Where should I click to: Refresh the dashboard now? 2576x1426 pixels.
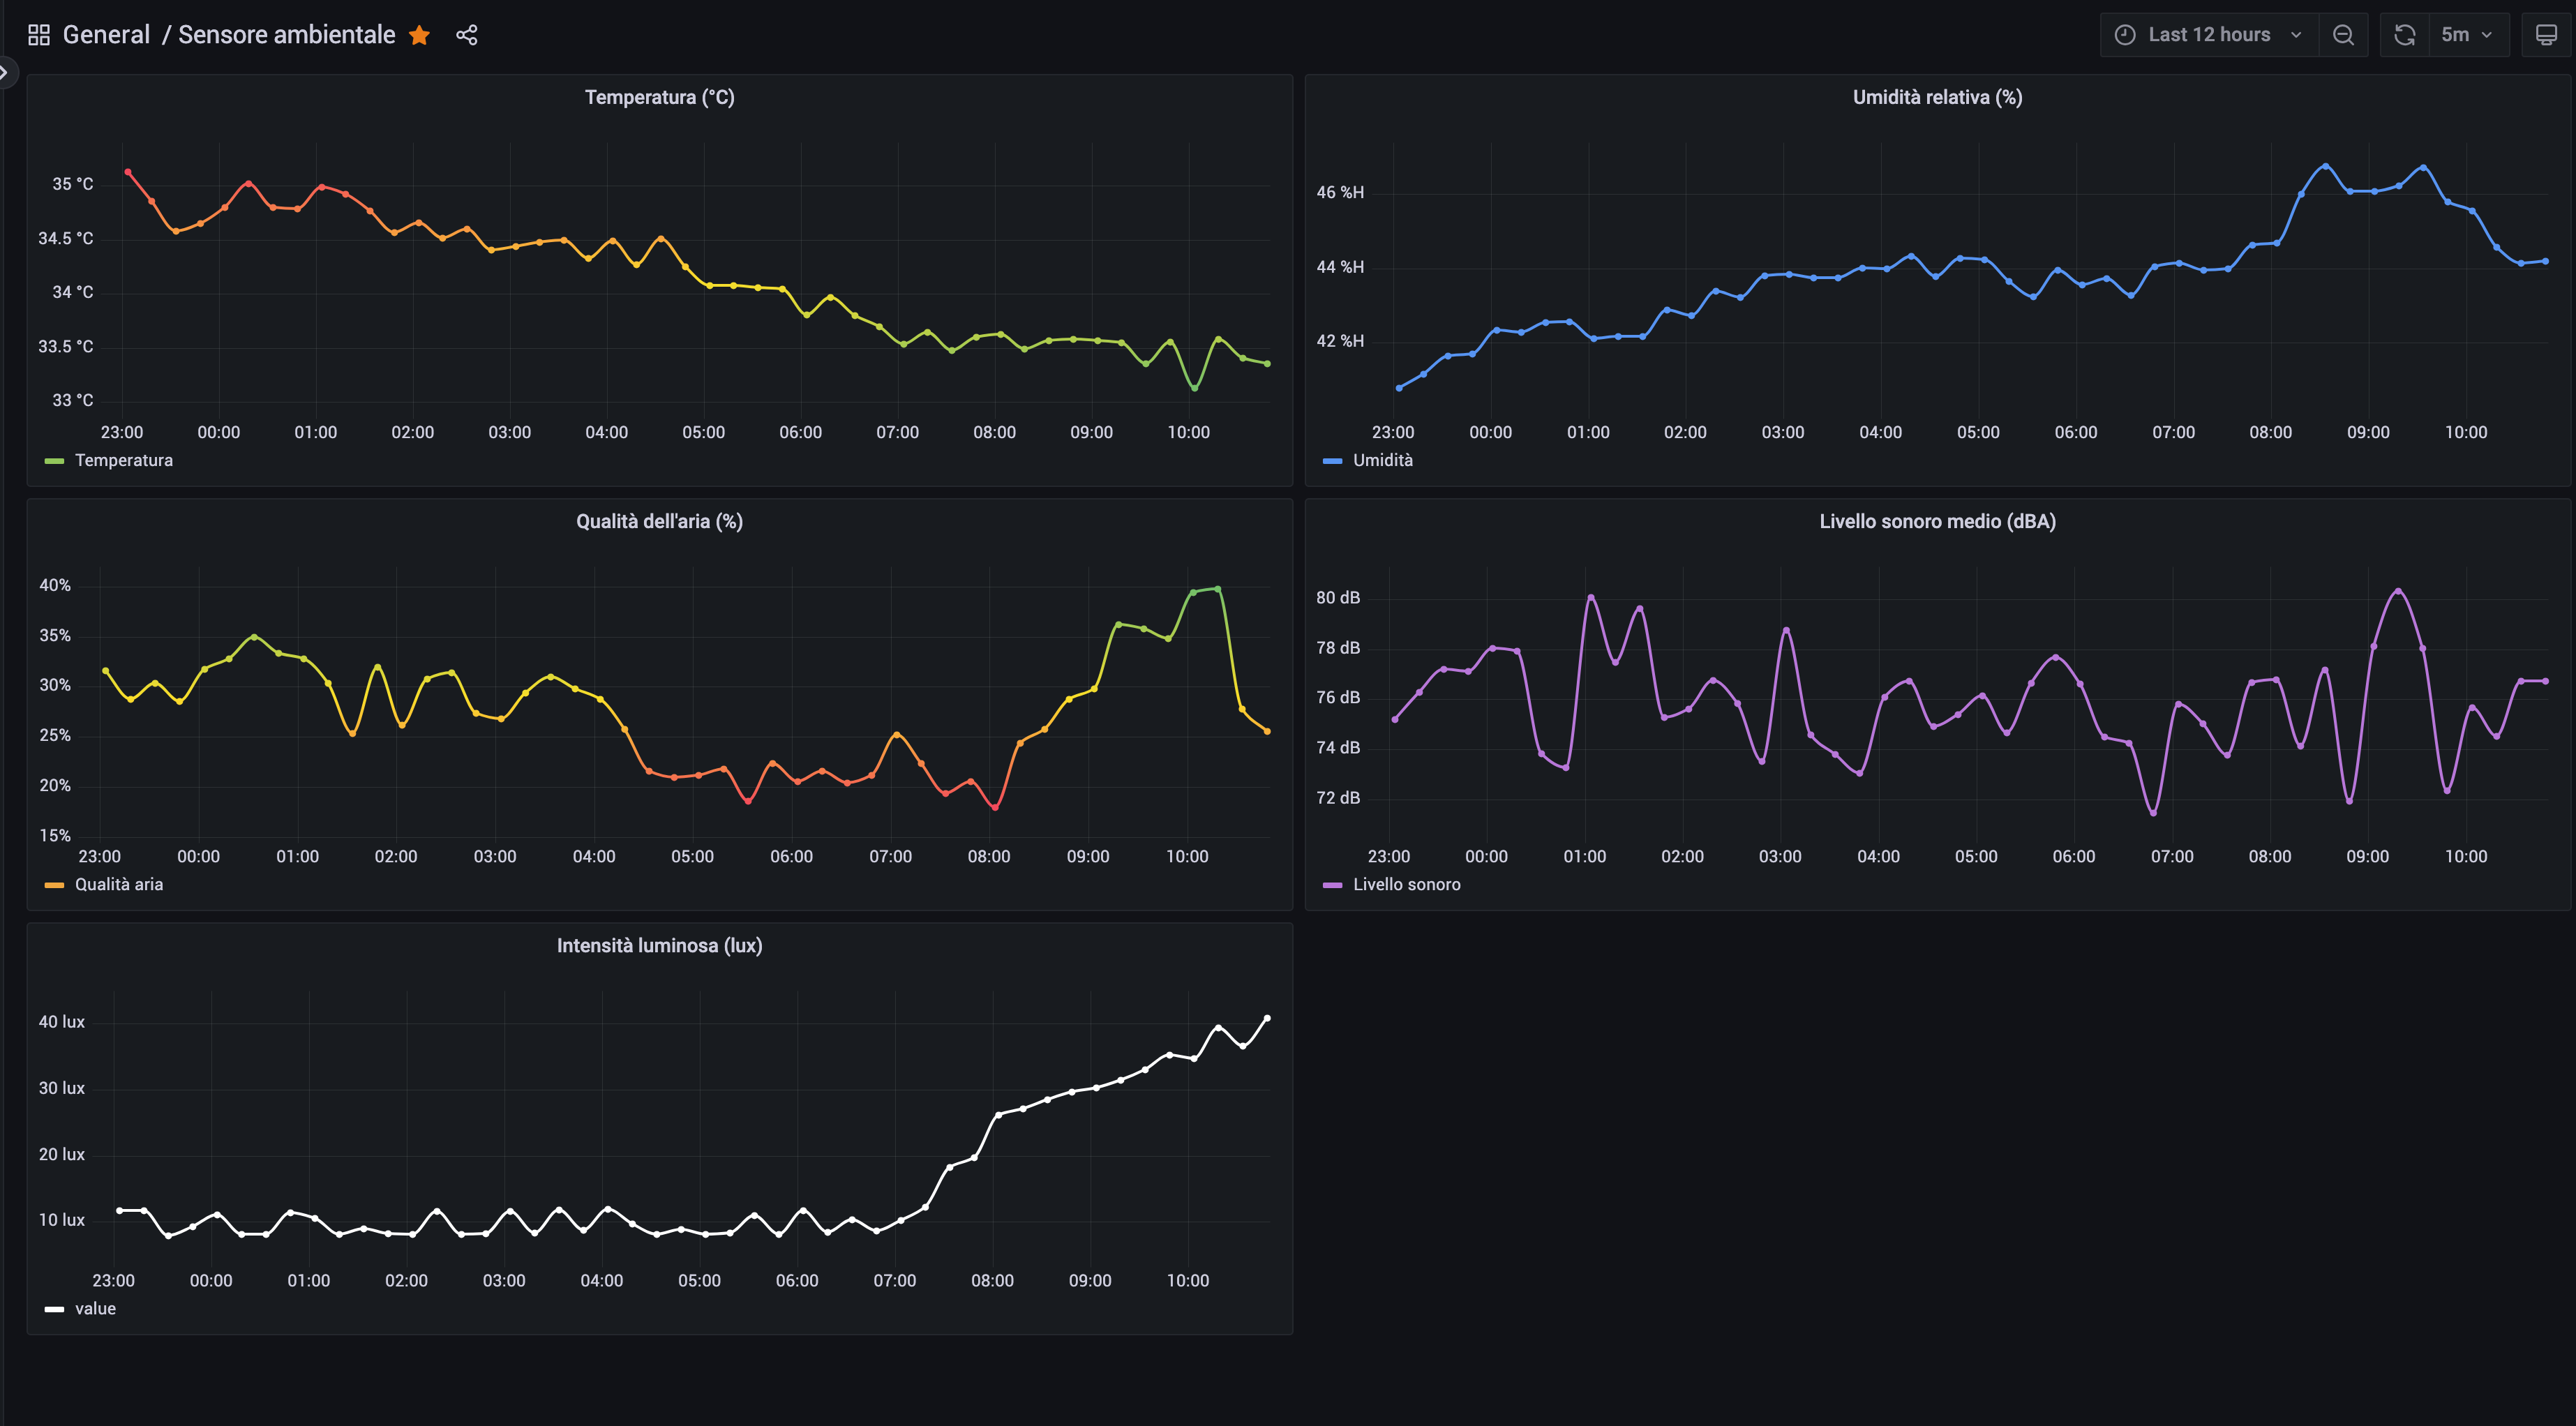2404,35
